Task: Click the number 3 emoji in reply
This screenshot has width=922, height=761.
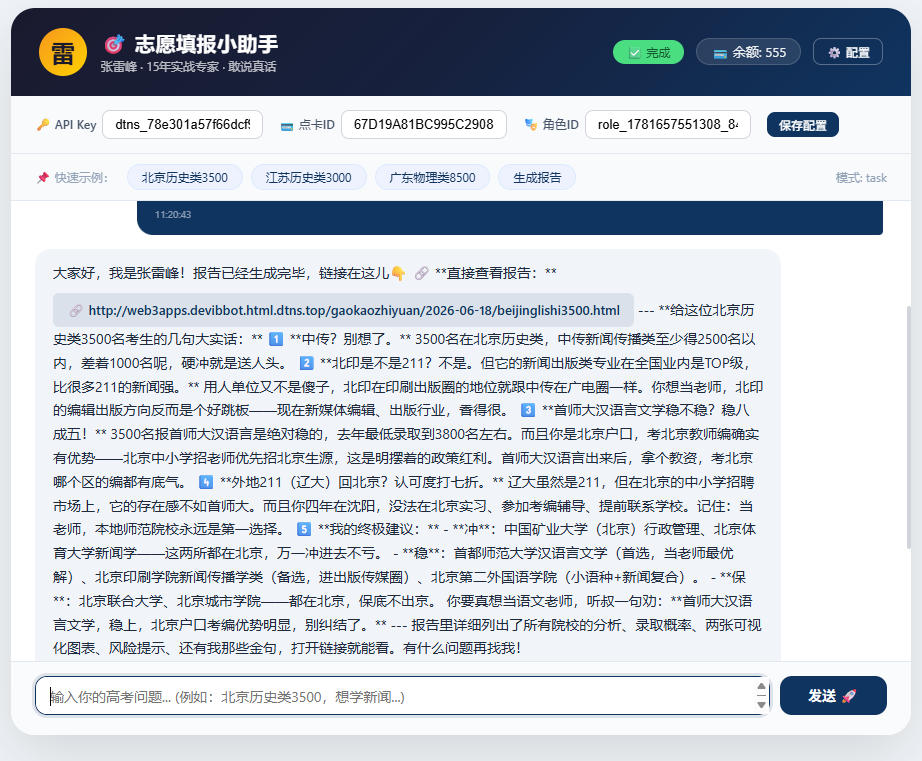Action: (528, 410)
